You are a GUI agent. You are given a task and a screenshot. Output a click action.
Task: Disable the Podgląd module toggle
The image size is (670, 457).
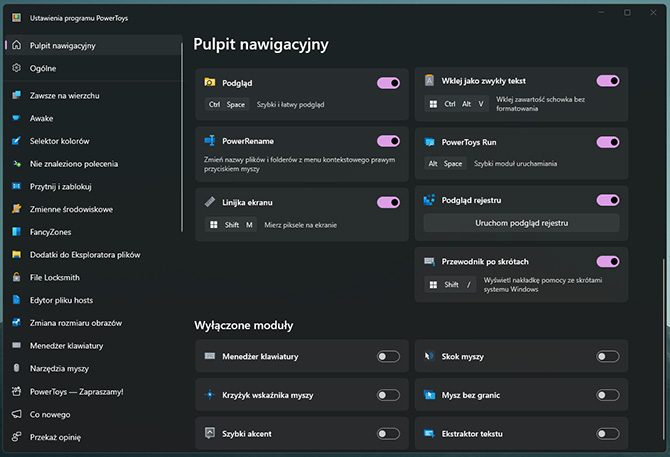click(x=388, y=83)
